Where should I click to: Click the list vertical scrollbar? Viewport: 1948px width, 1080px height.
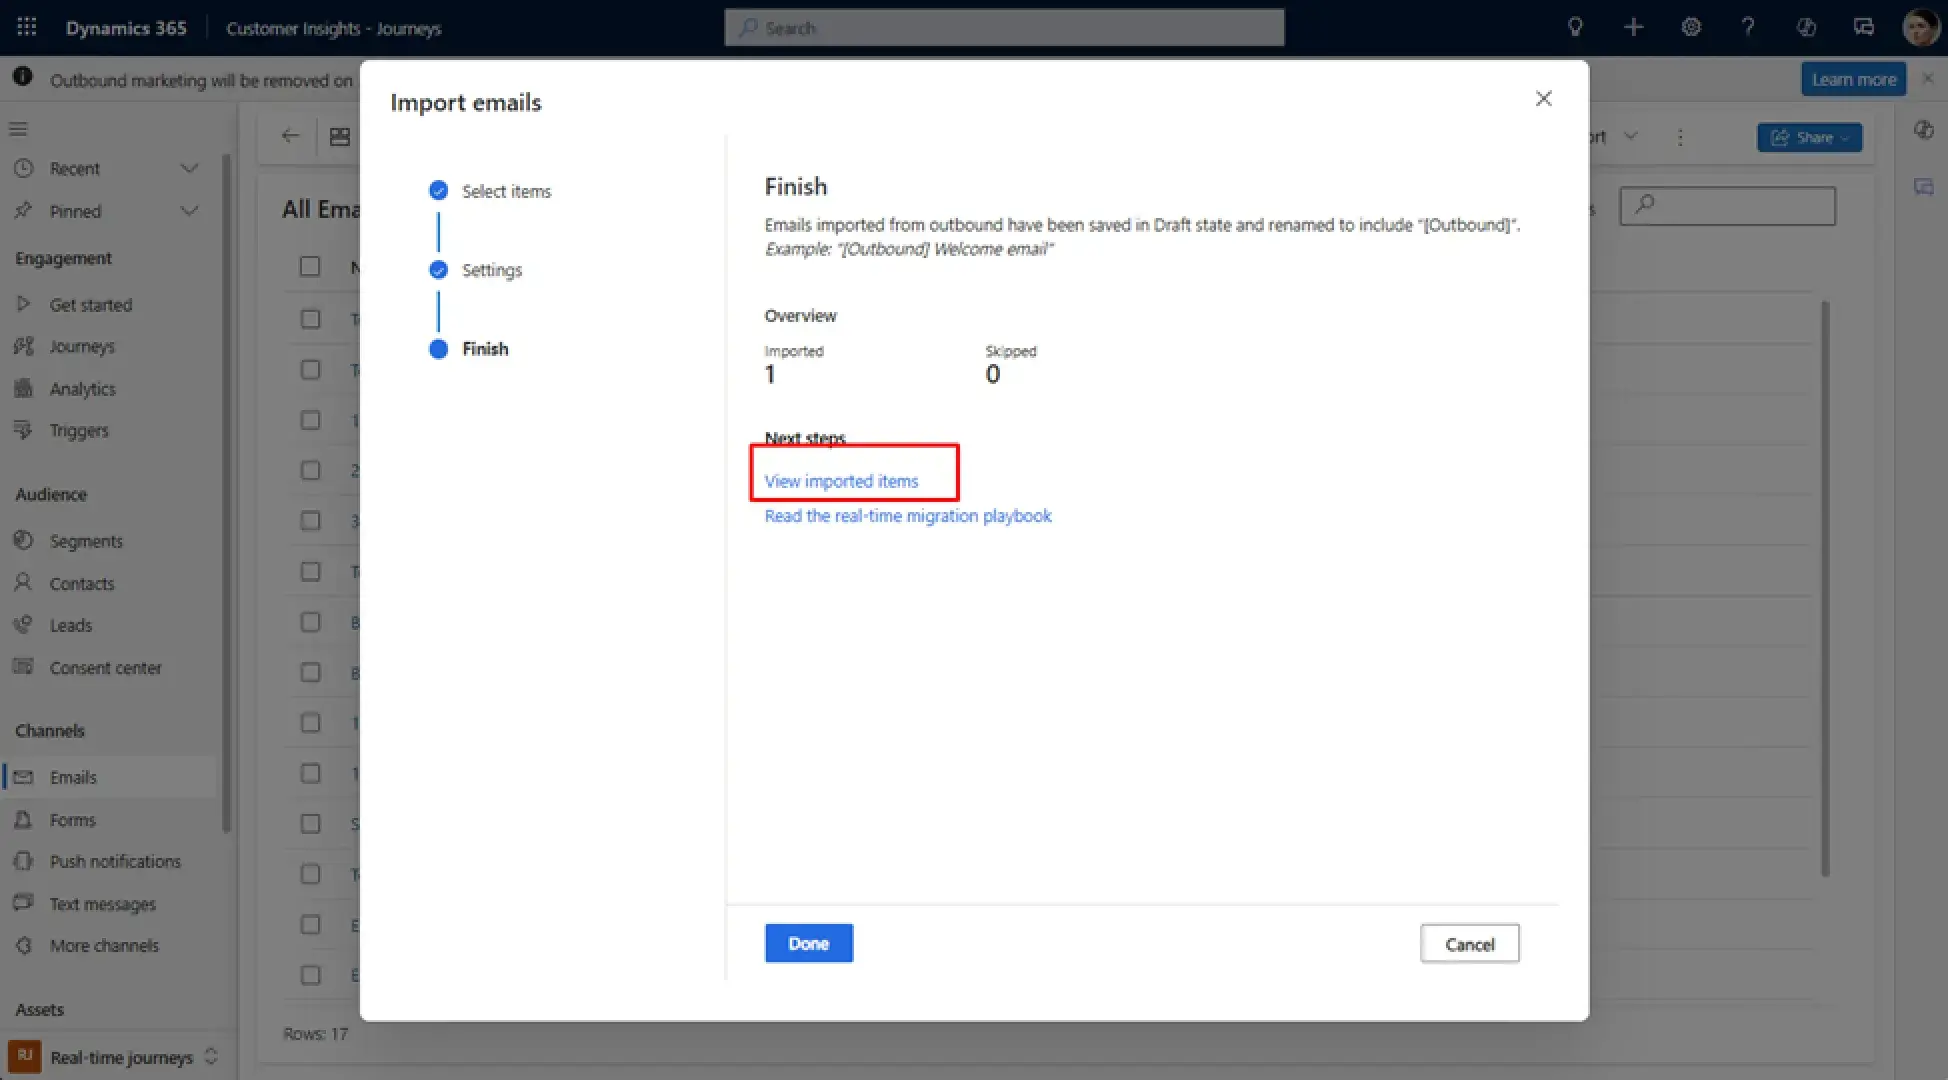[1825, 588]
